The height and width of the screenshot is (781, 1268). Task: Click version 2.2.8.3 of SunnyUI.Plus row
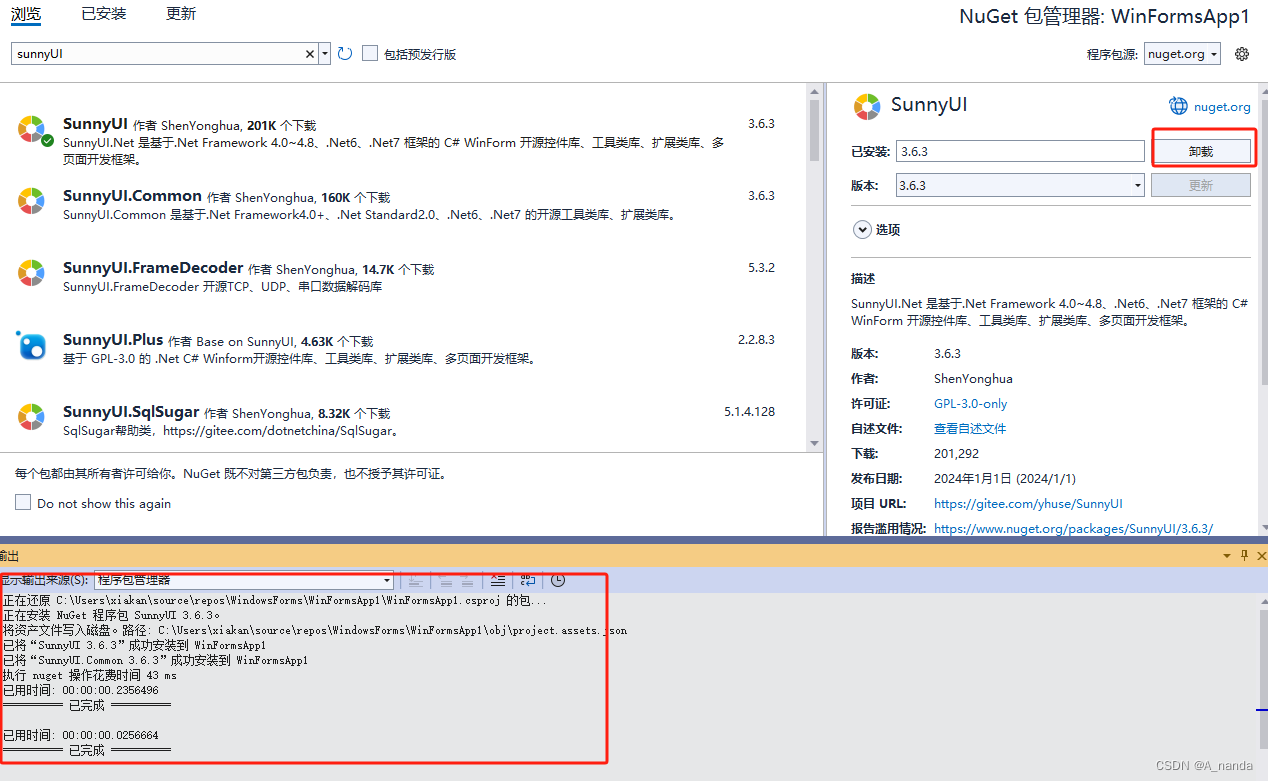click(756, 340)
